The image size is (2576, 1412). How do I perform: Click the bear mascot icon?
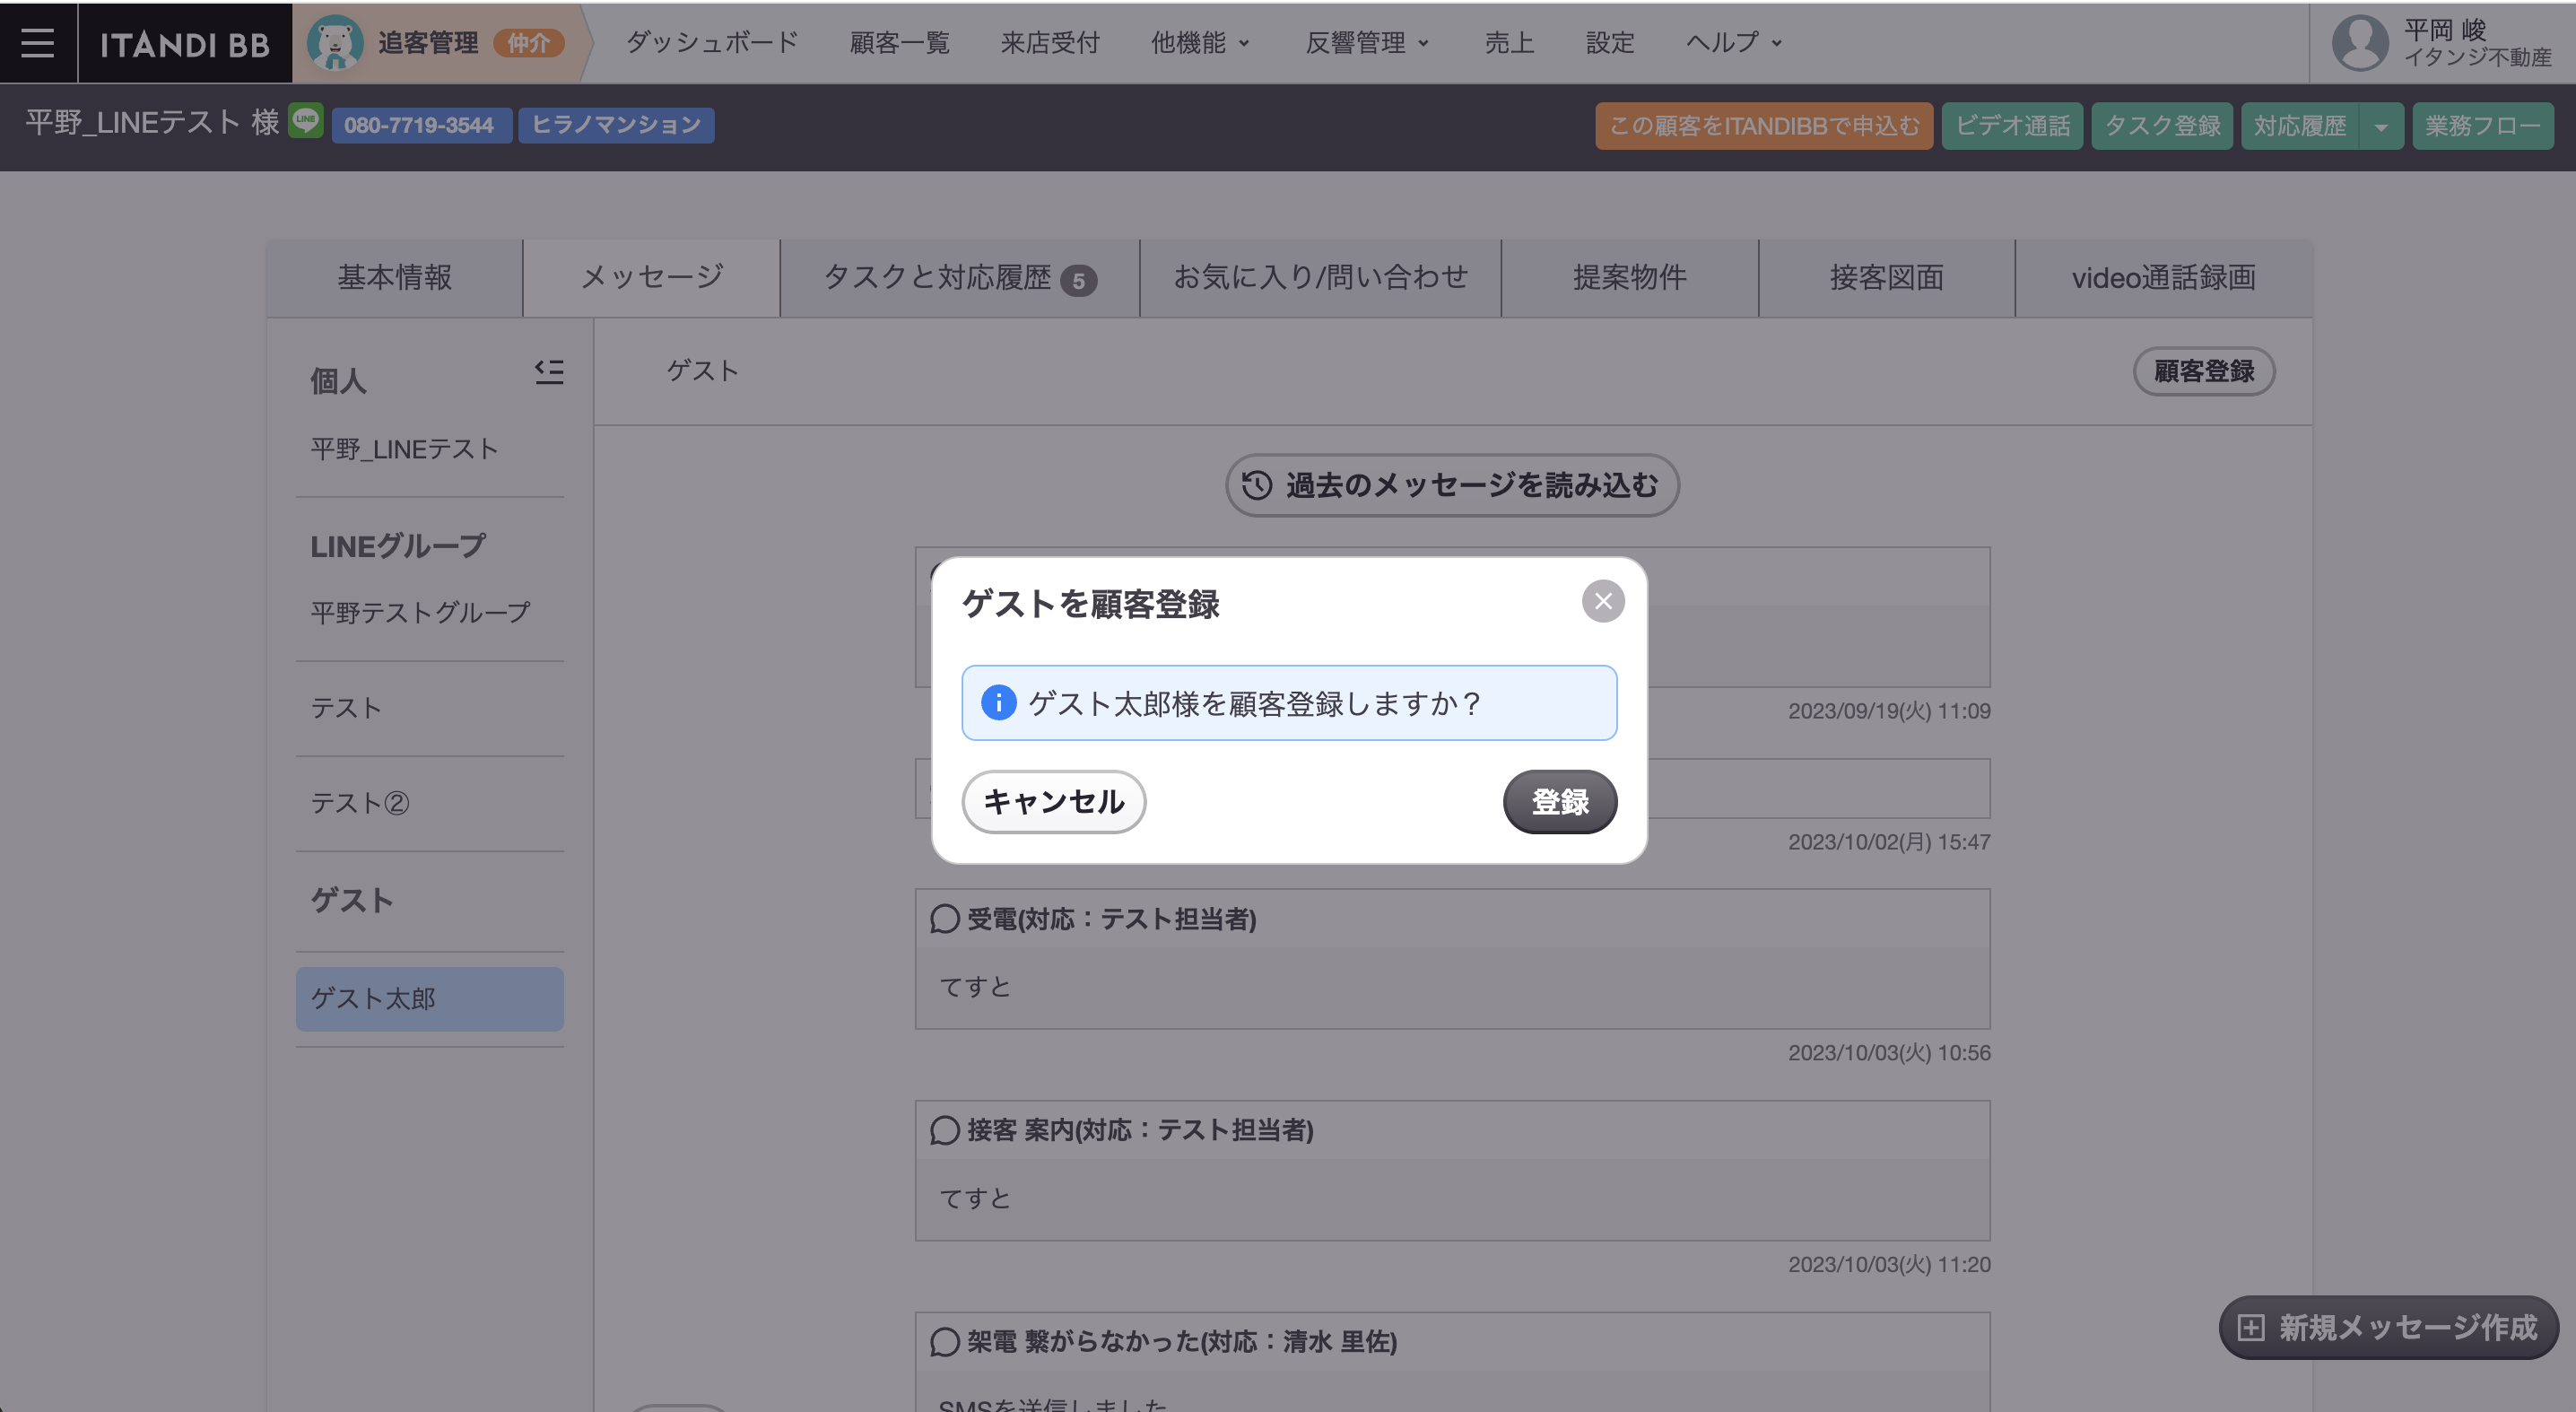[x=335, y=43]
